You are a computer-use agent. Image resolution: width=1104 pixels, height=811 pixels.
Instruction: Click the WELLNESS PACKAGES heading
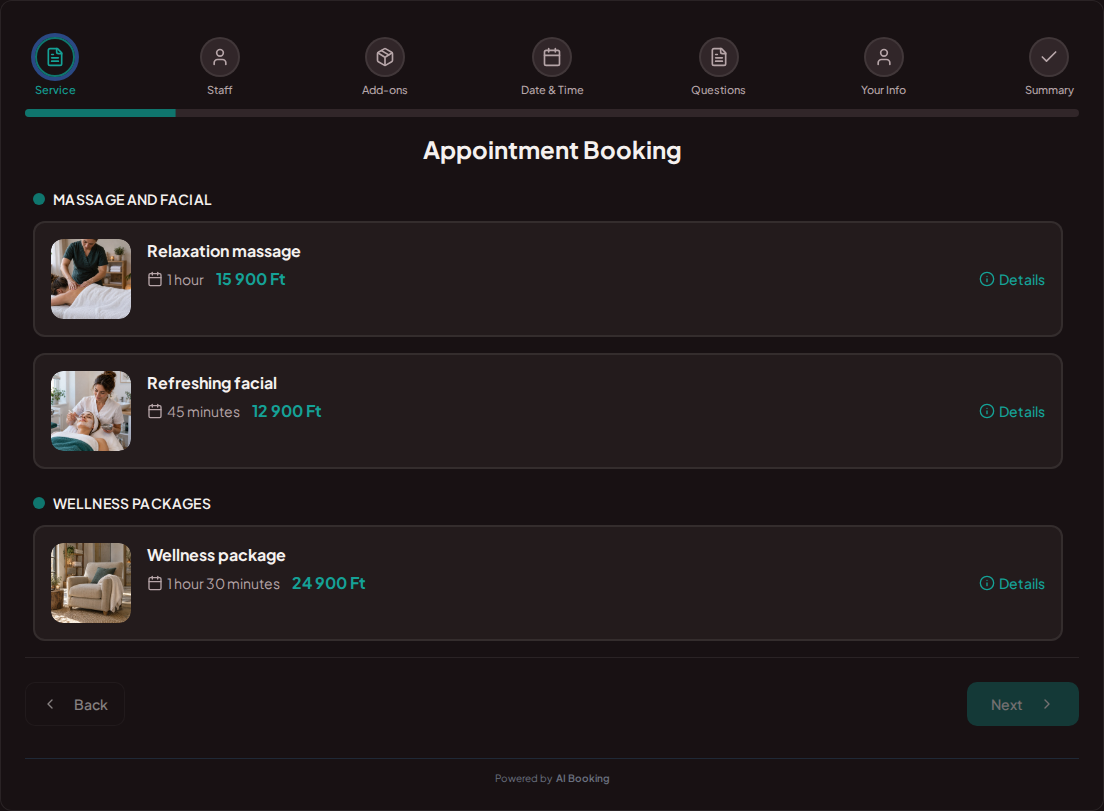[132, 504]
